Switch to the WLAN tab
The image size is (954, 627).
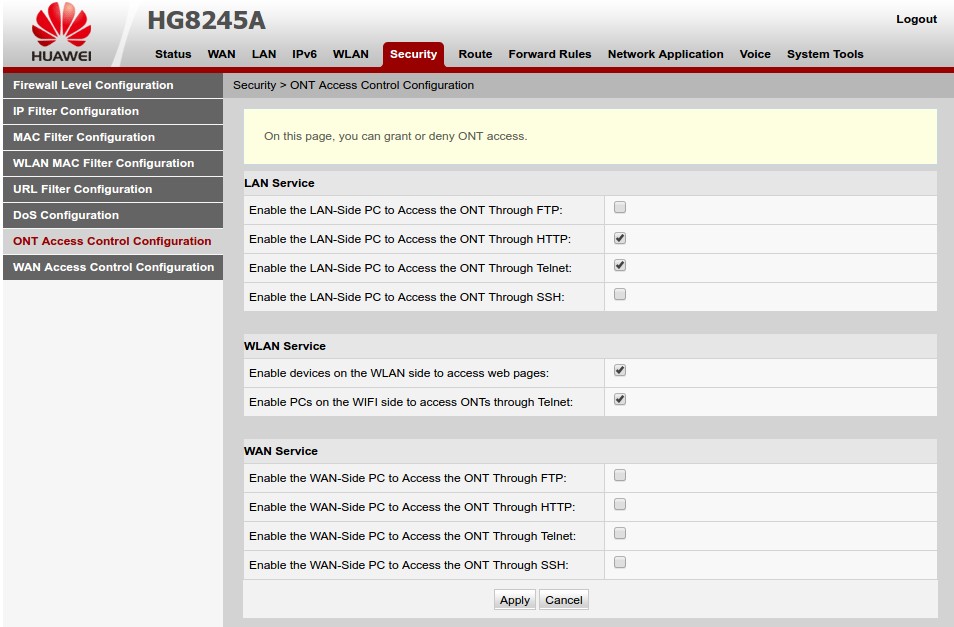pyautogui.click(x=351, y=54)
